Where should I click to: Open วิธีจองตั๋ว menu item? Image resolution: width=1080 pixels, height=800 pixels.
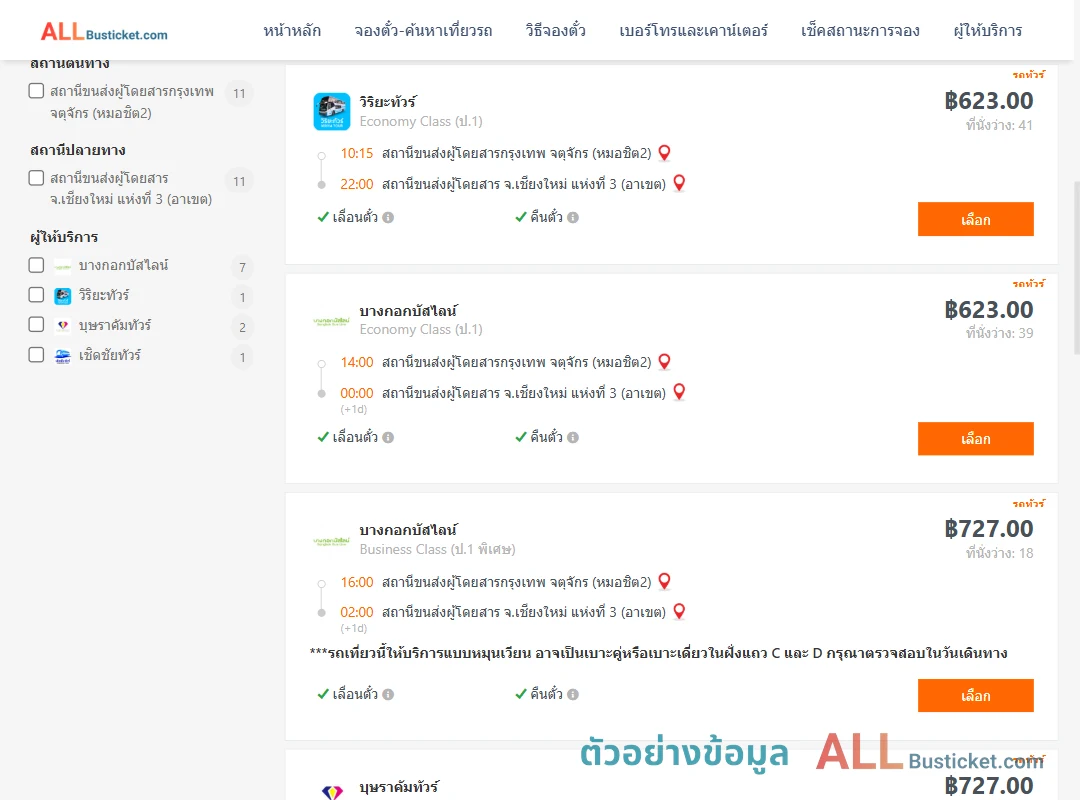[x=555, y=31]
